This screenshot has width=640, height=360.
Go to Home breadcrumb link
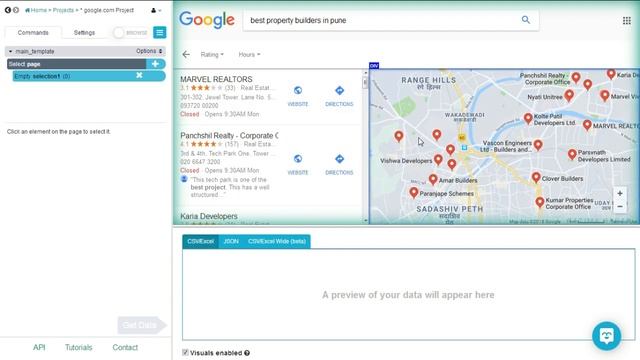pos(36,10)
